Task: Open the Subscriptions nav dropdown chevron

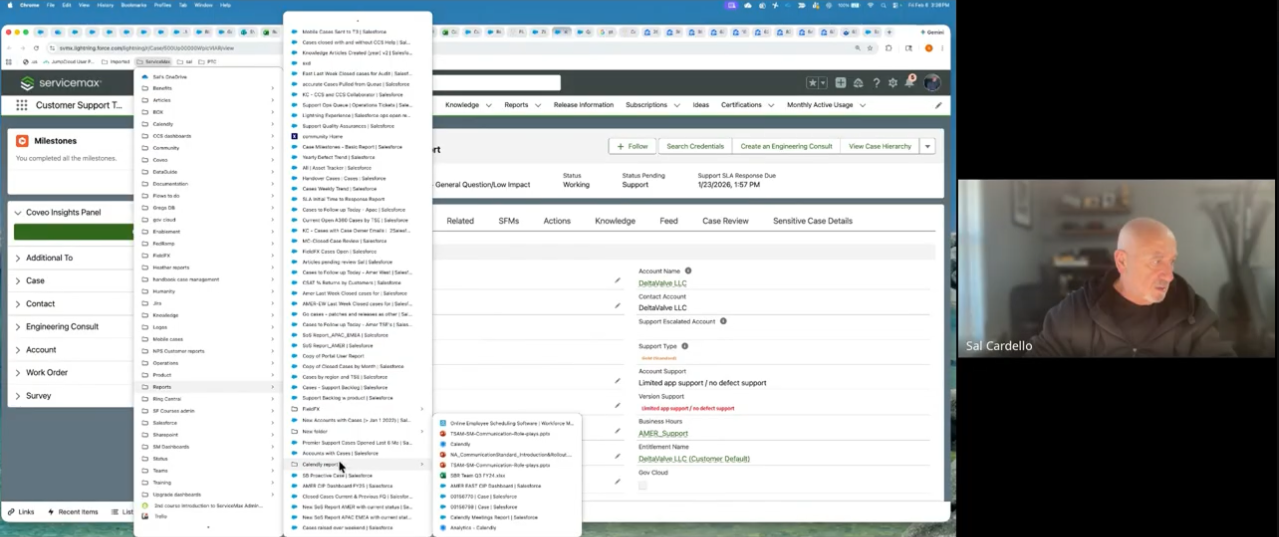Action: 676,105
